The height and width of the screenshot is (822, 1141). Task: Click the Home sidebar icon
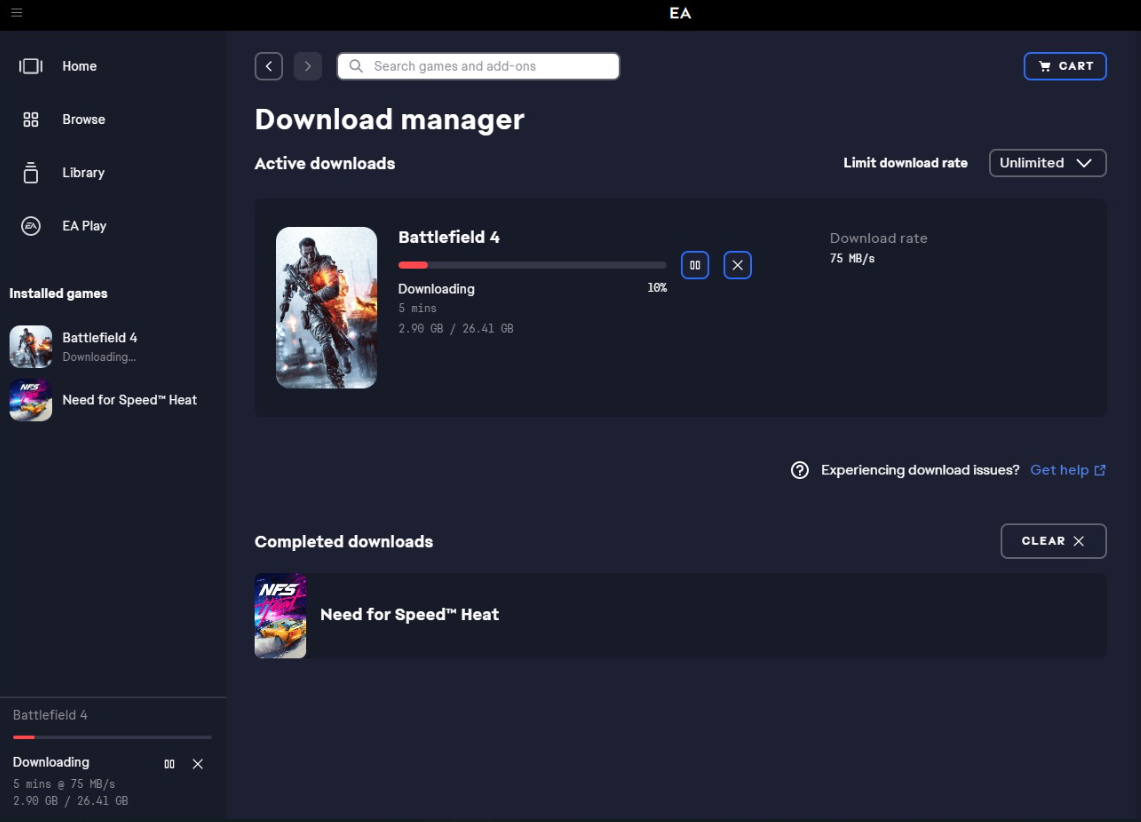pos(31,66)
